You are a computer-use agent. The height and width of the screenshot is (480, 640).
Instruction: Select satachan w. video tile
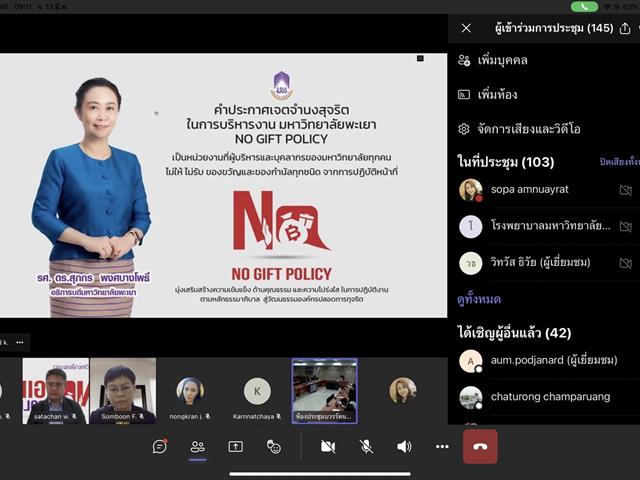click(x=56, y=391)
